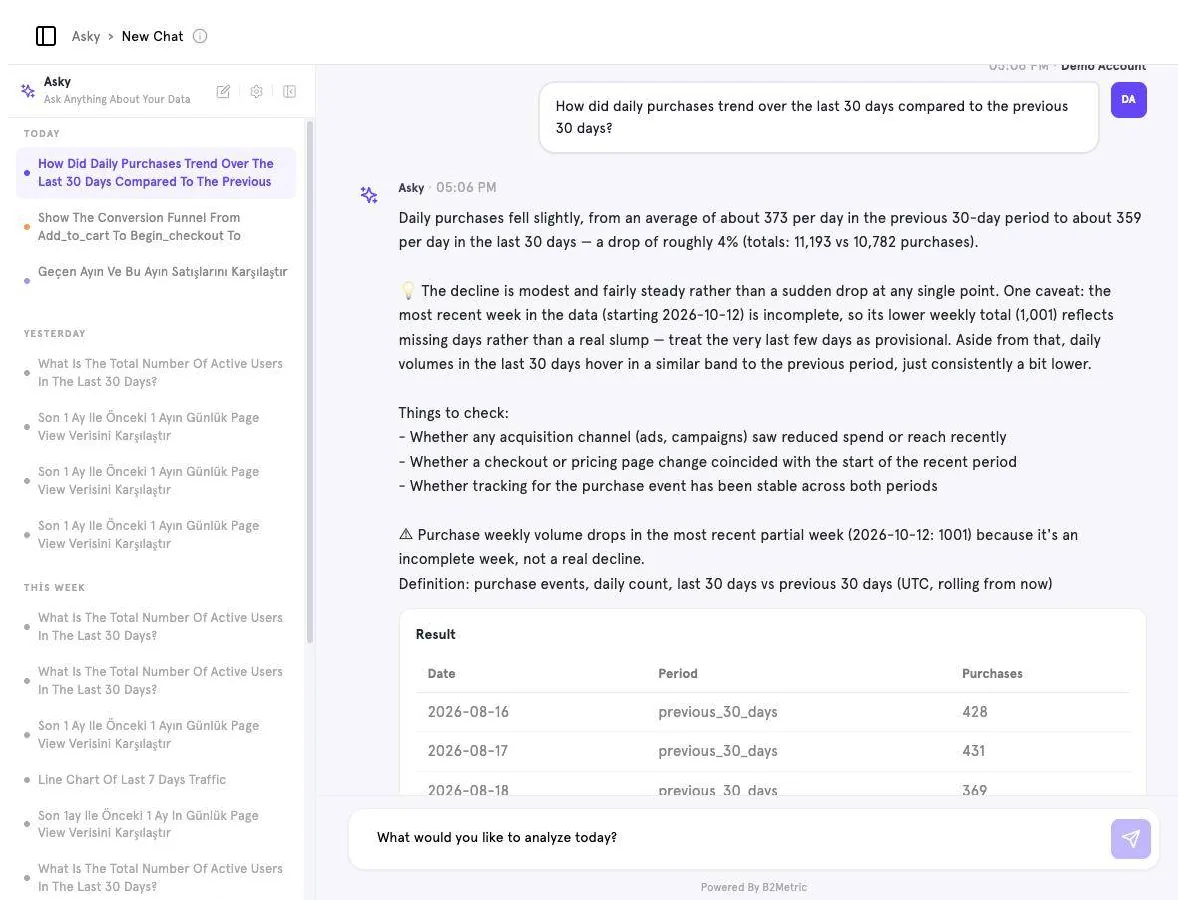Click the New Chat breadcrumb title
This screenshot has width=1178, height=900.
click(153, 36)
